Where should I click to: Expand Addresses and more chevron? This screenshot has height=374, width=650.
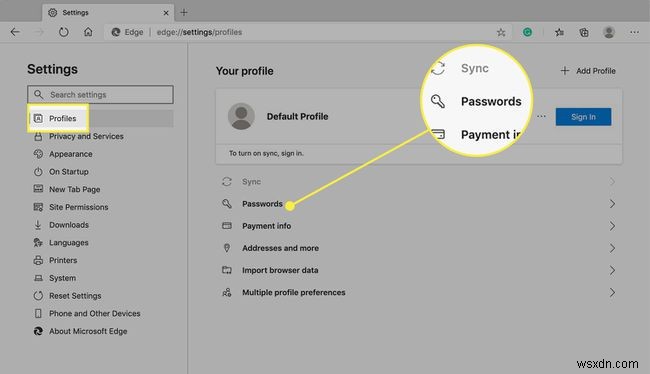pyautogui.click(x=612, y=248)
